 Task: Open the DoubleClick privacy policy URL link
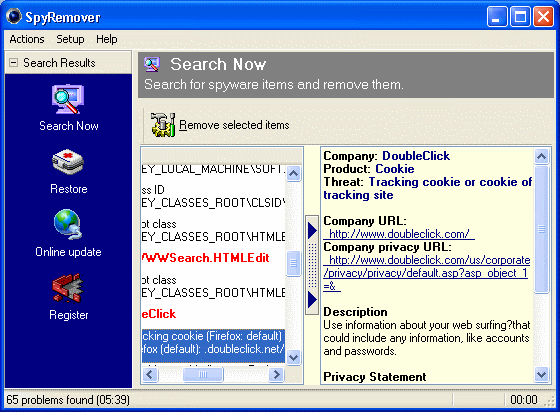tap(426, 273)
